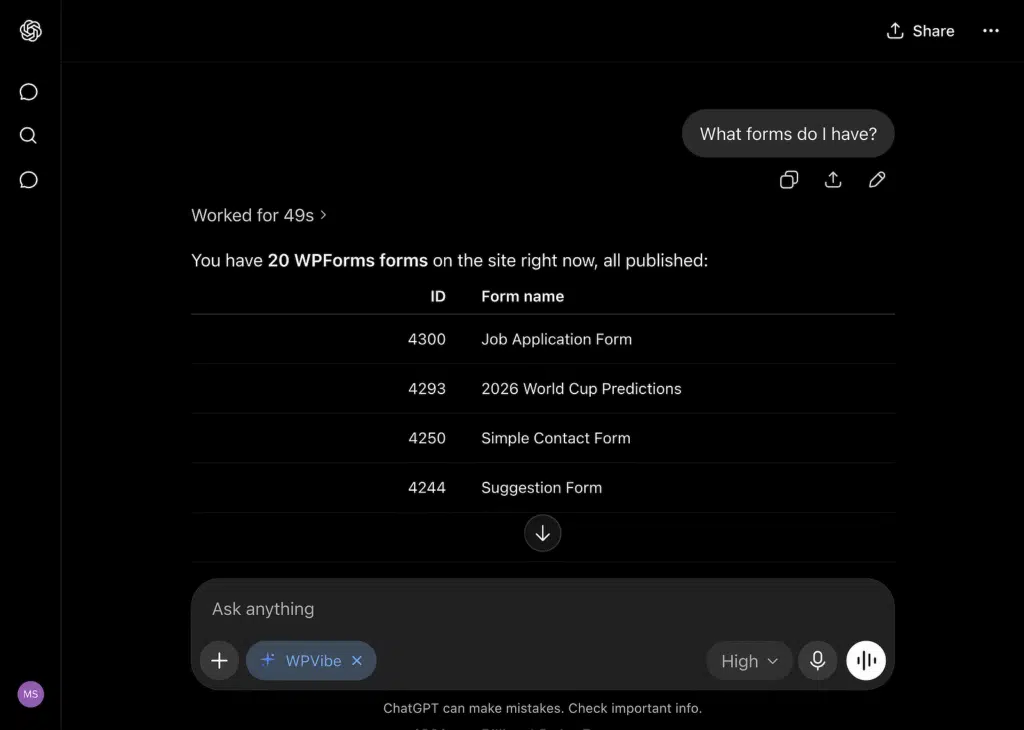Image resolution: width=1024 pixels, height=730 pixels.
Task: Copy the user message with the copy icon
Action: [x=789, y=180]
